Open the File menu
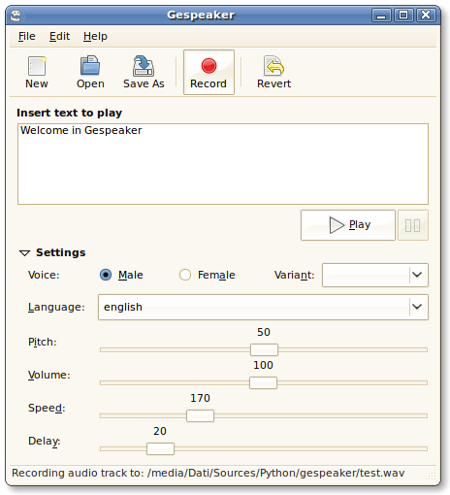Screen dimensions: 450x495 [27, 36]
